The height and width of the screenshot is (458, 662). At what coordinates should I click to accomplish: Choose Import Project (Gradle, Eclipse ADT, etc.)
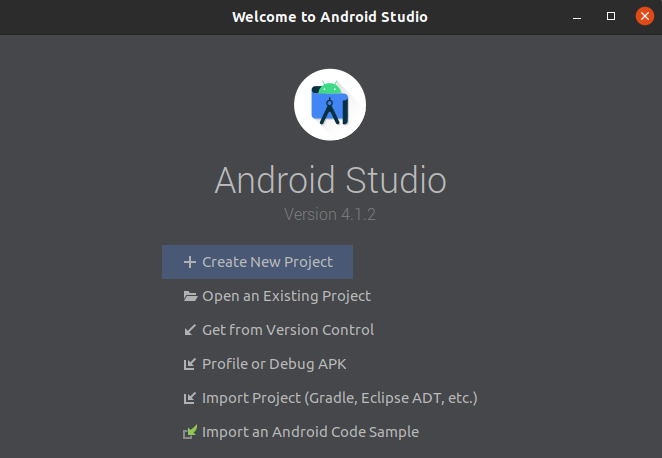[x=330, y=398]
